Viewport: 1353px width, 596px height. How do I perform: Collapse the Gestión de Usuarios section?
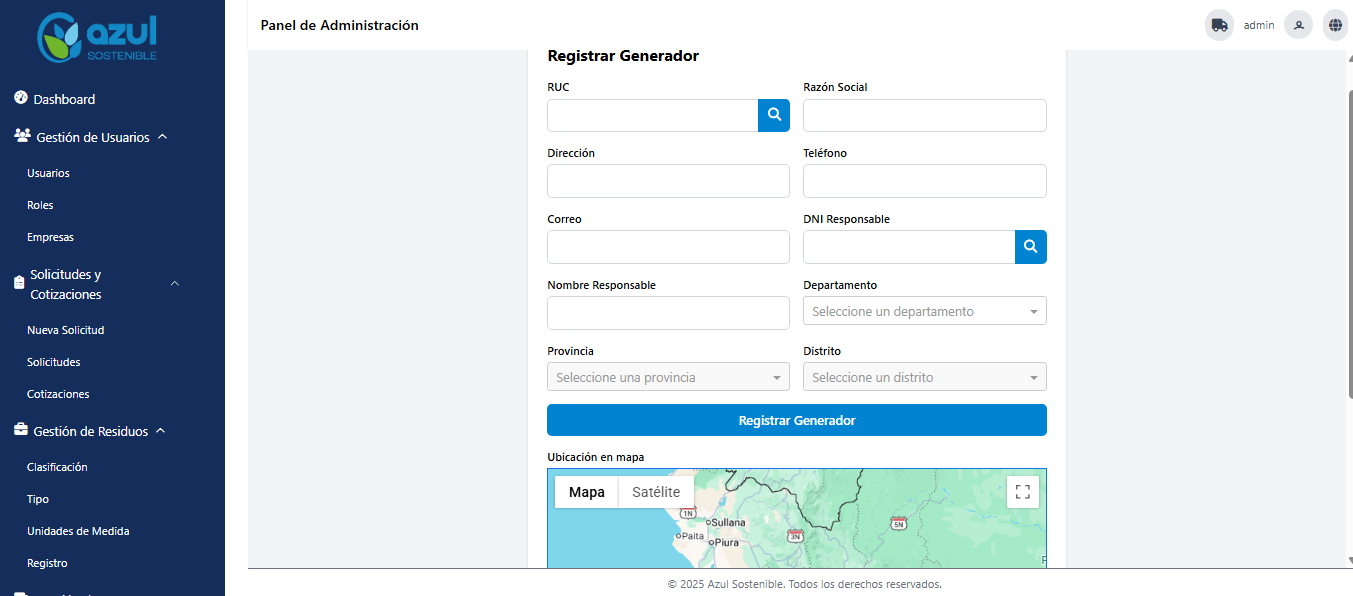(163, 137)
